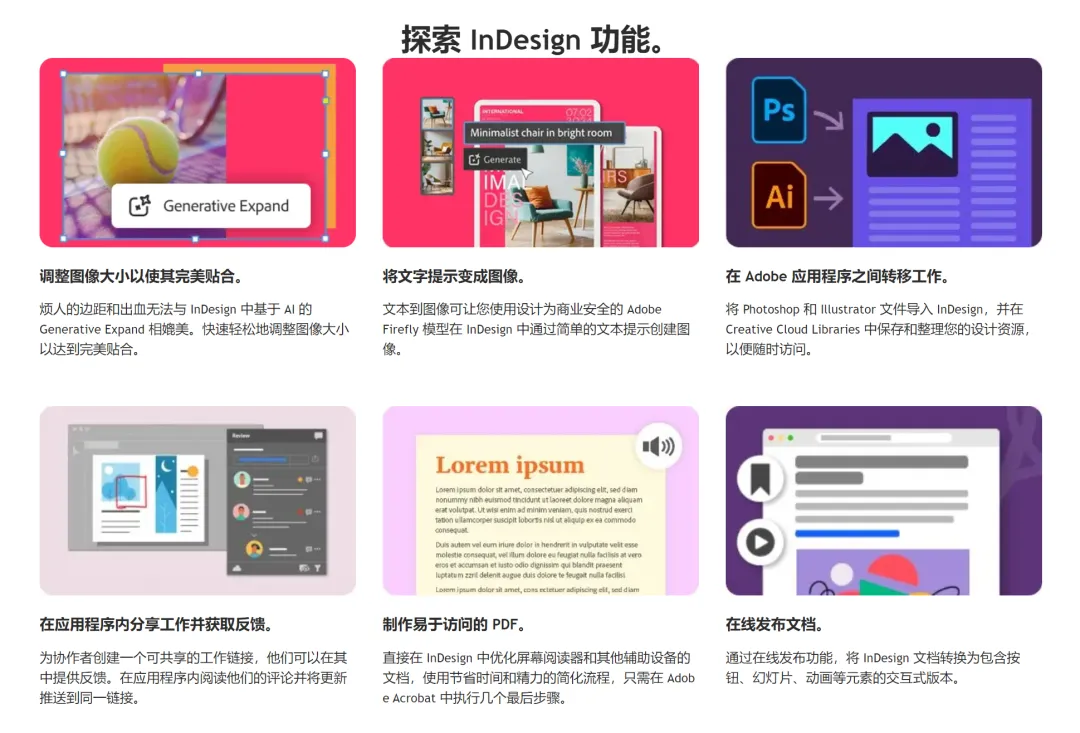Image resolution: width=1080 pixels, height=733 pixels.
Task: Click the landscape picture icon in purple layout
Action: tap(912, 143)
